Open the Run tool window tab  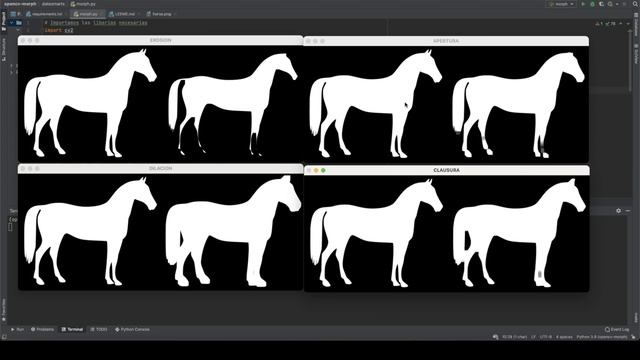[x=18, y=329]
